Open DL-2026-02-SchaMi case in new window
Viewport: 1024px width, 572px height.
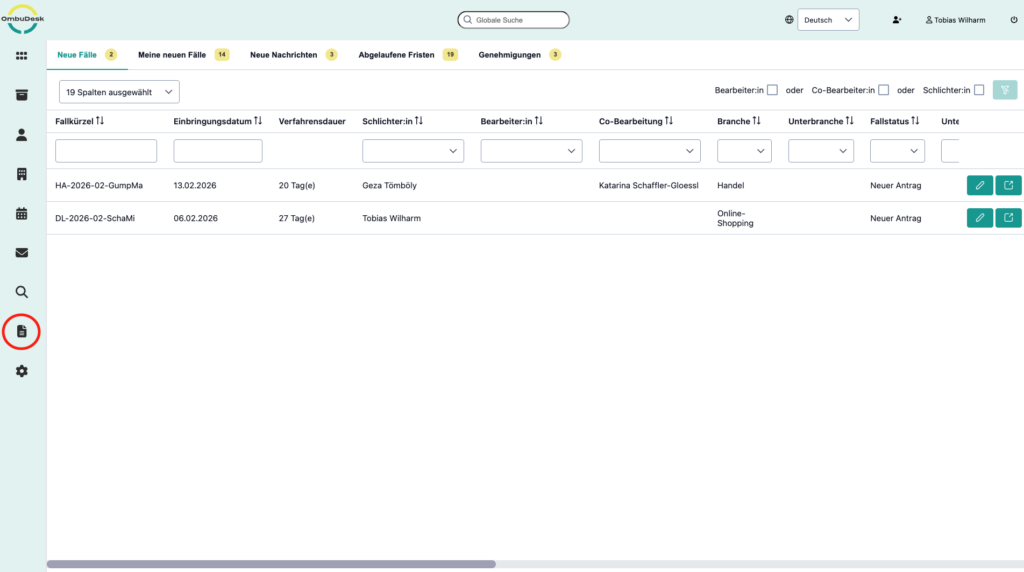[x=1008, y=218]
